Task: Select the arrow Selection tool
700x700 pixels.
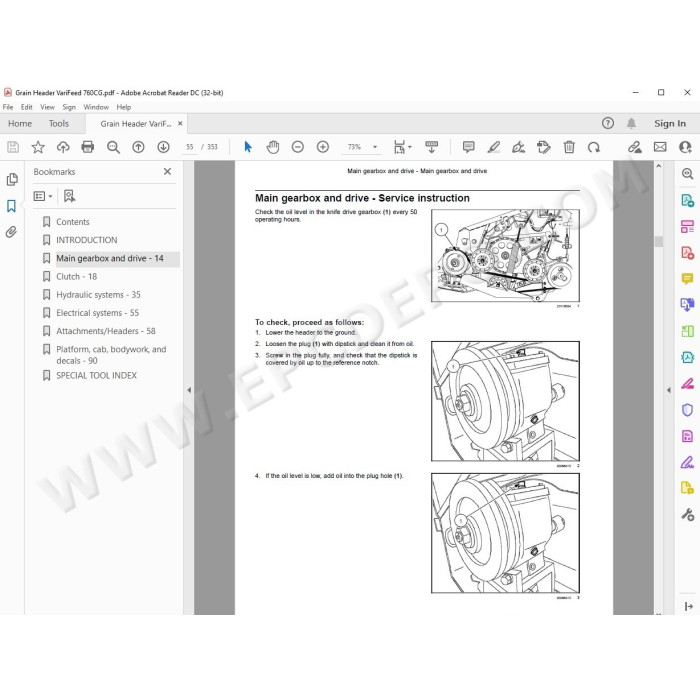Action: [x=248, y=147]
